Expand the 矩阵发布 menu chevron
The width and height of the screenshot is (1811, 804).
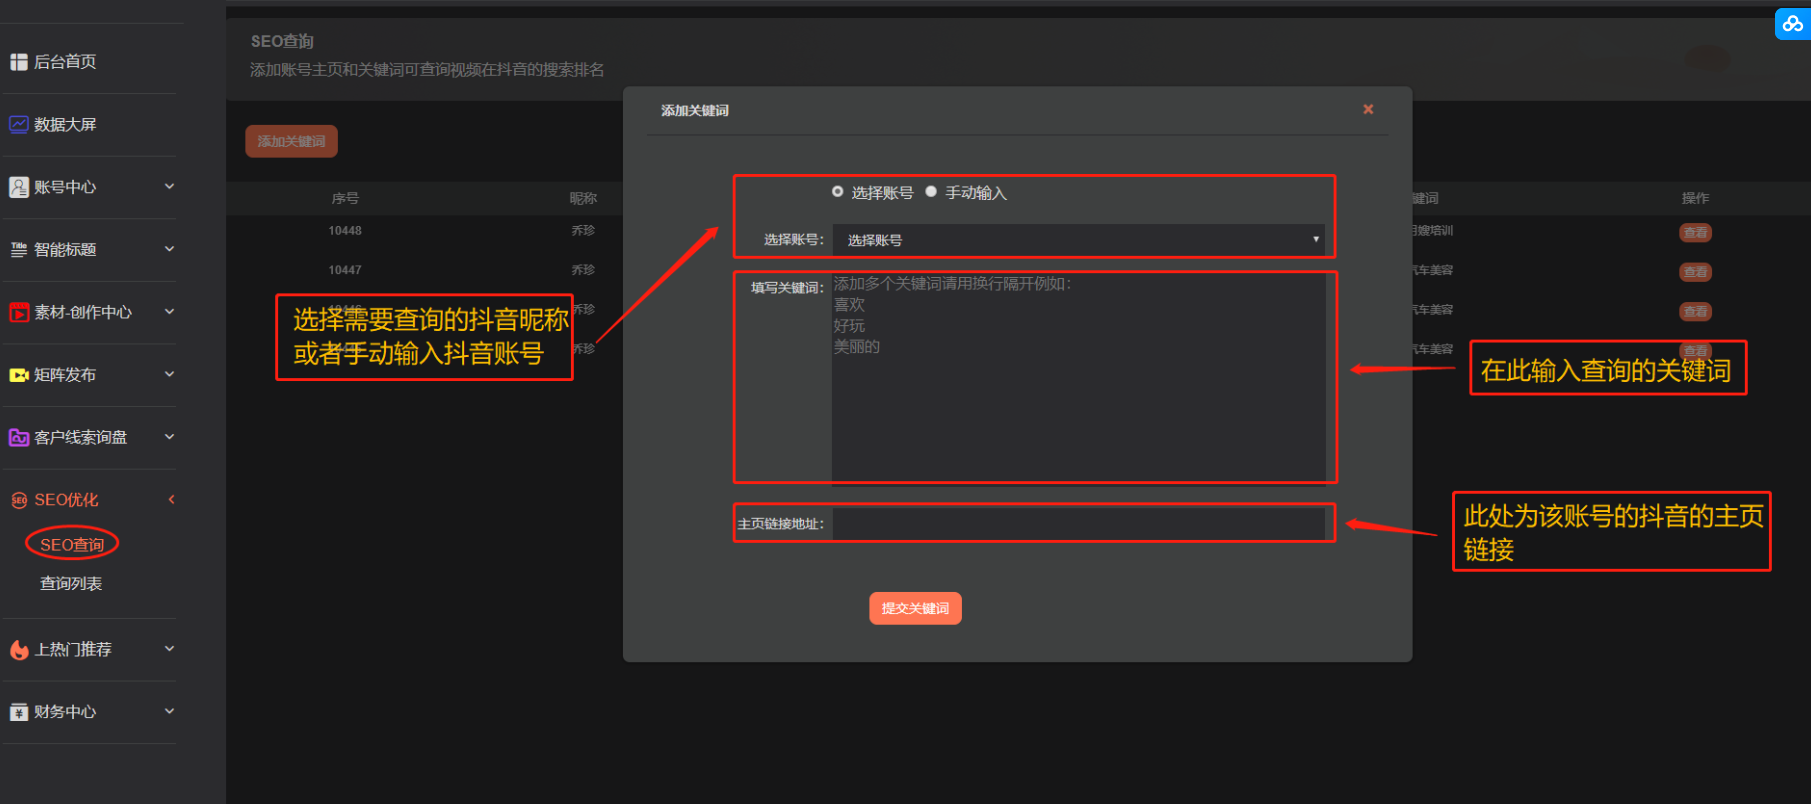click(x=169, y=374)
